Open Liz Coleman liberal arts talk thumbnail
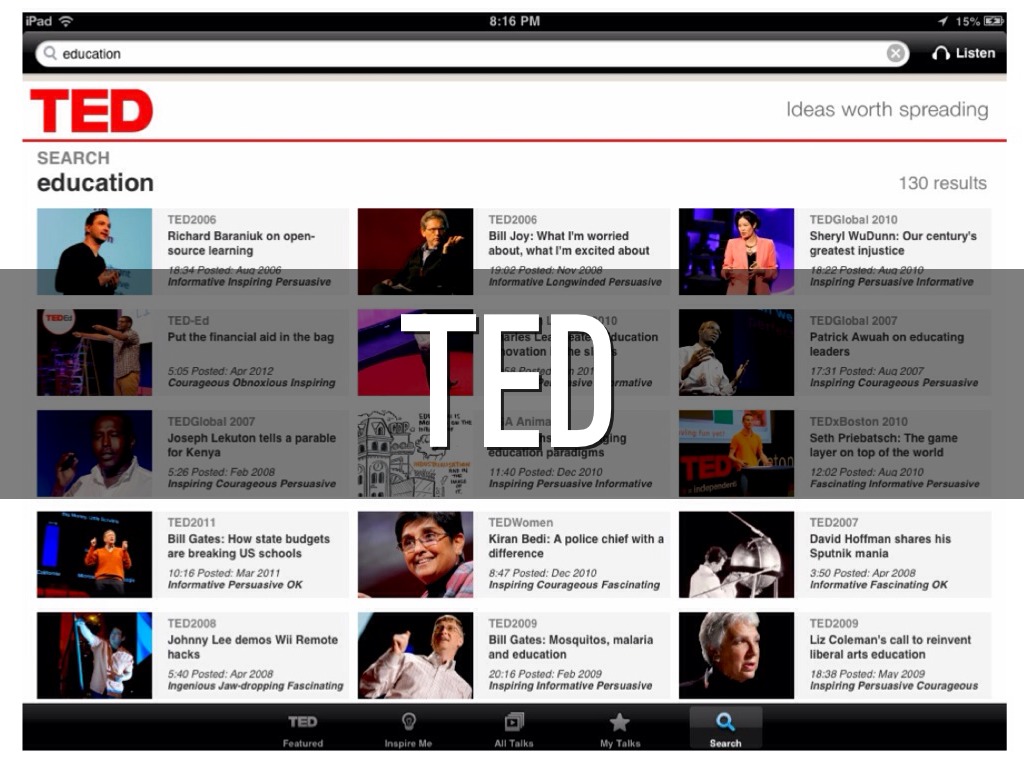1024x768 pixels. [x=736, y=655]
